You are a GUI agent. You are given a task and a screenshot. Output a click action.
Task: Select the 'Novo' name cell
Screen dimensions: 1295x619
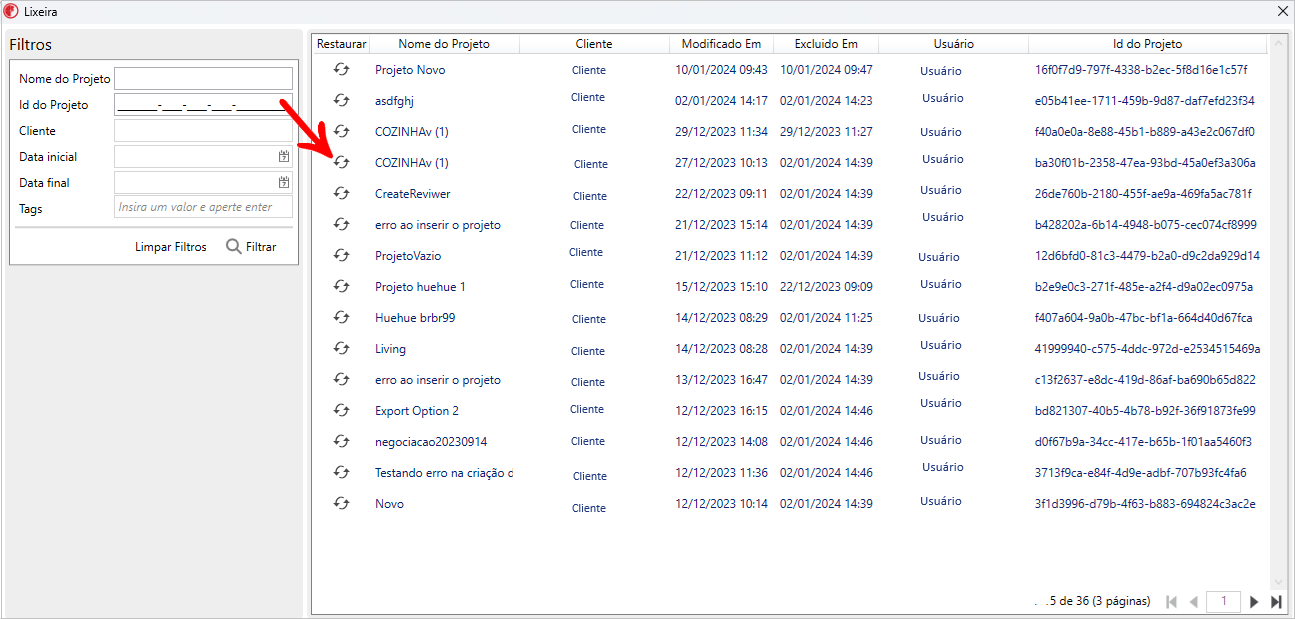coord(389,504)
